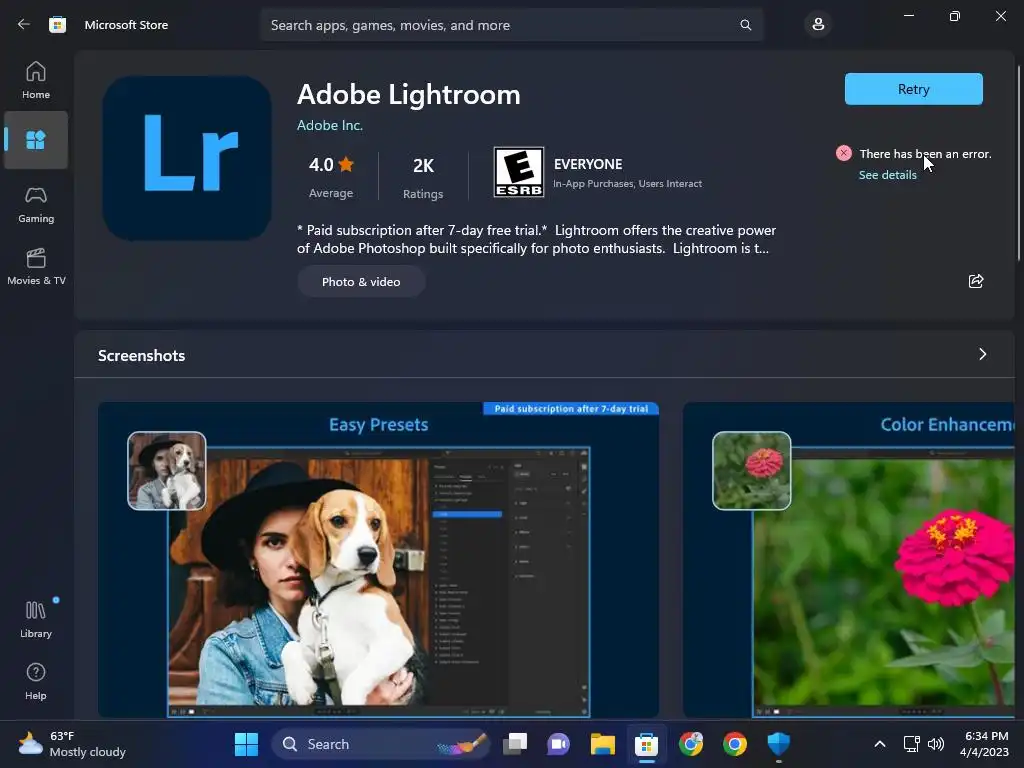Open Movies & TV section
The width and height of the screenshot is (1024, 768).
(x=36, y=266)
